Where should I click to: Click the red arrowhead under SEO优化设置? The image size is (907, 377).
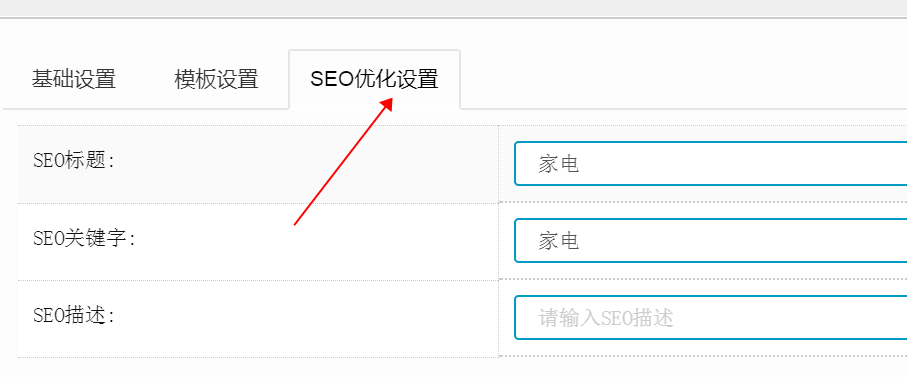[386, 104]
